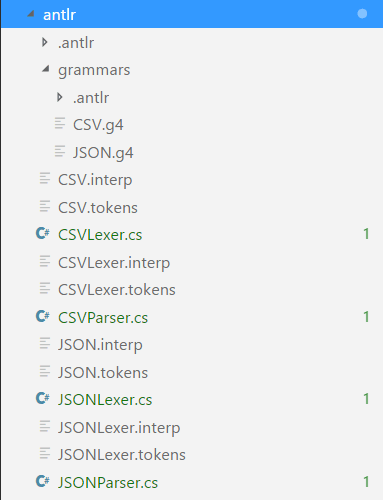The width and height of the screenshot is (383, 500).
Task: Click the C# icon beside JSONParser.cs
Action: pyautogui.click(x=43, y=481)
